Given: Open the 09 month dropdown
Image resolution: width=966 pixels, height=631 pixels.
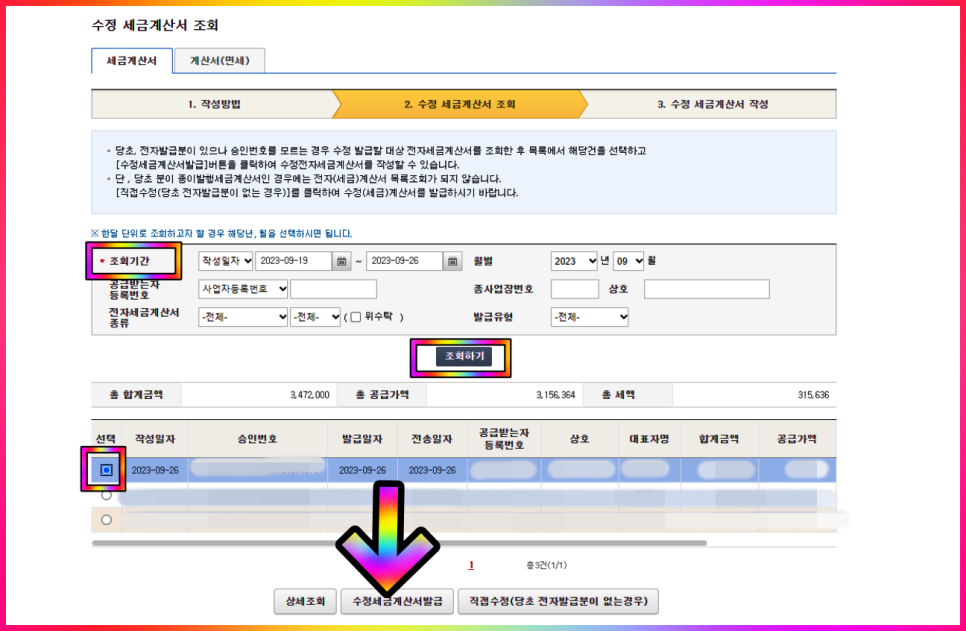Looking at the screenshot, I should 628,261.
